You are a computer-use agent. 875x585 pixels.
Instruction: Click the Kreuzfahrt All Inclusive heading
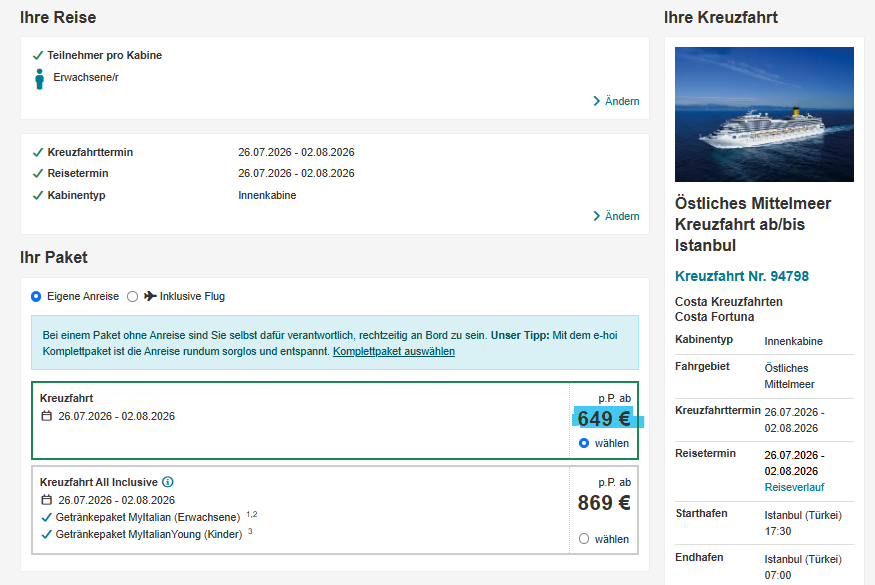point(99,482)
